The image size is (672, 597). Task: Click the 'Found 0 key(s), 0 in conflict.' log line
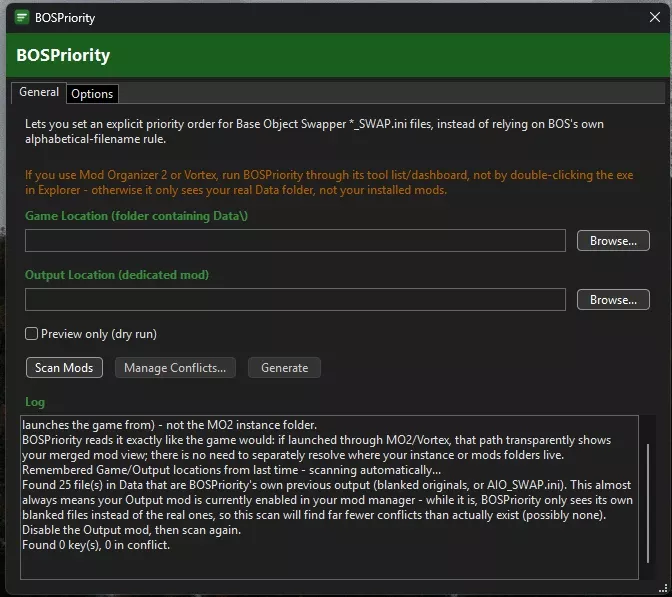click(x=96, y=545)
